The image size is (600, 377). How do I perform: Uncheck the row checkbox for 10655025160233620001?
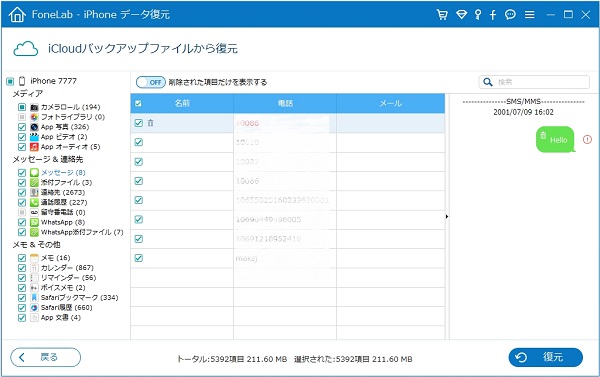[x=139, y=200]
